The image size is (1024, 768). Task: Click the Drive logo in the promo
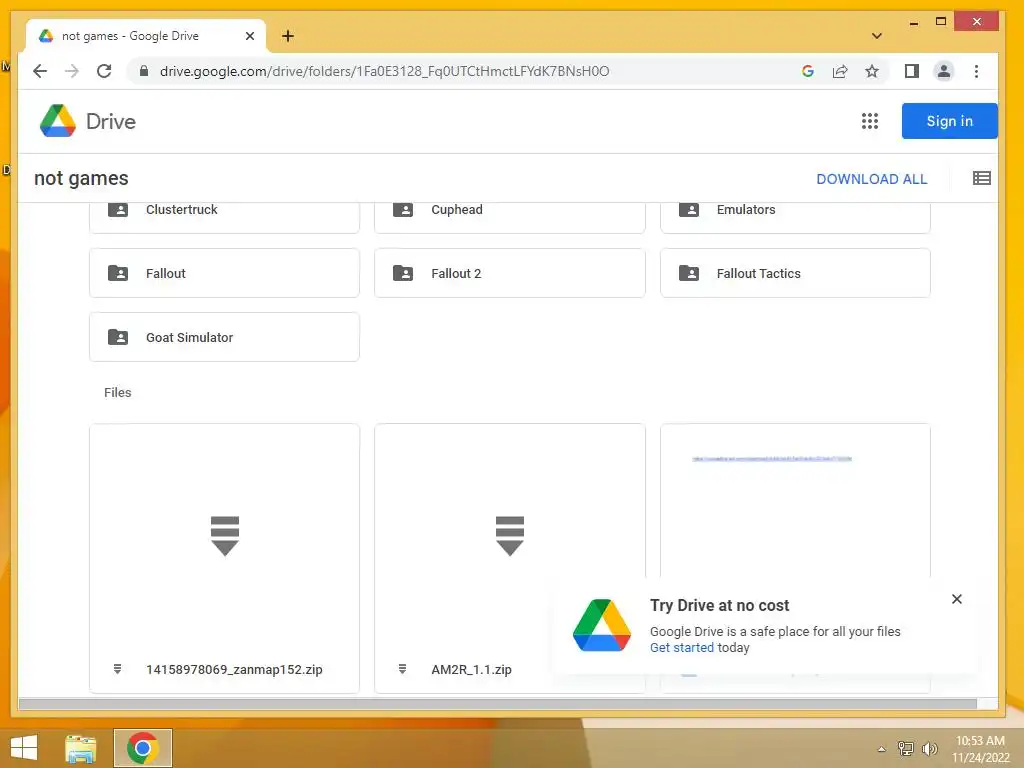(x=601, y=625)
